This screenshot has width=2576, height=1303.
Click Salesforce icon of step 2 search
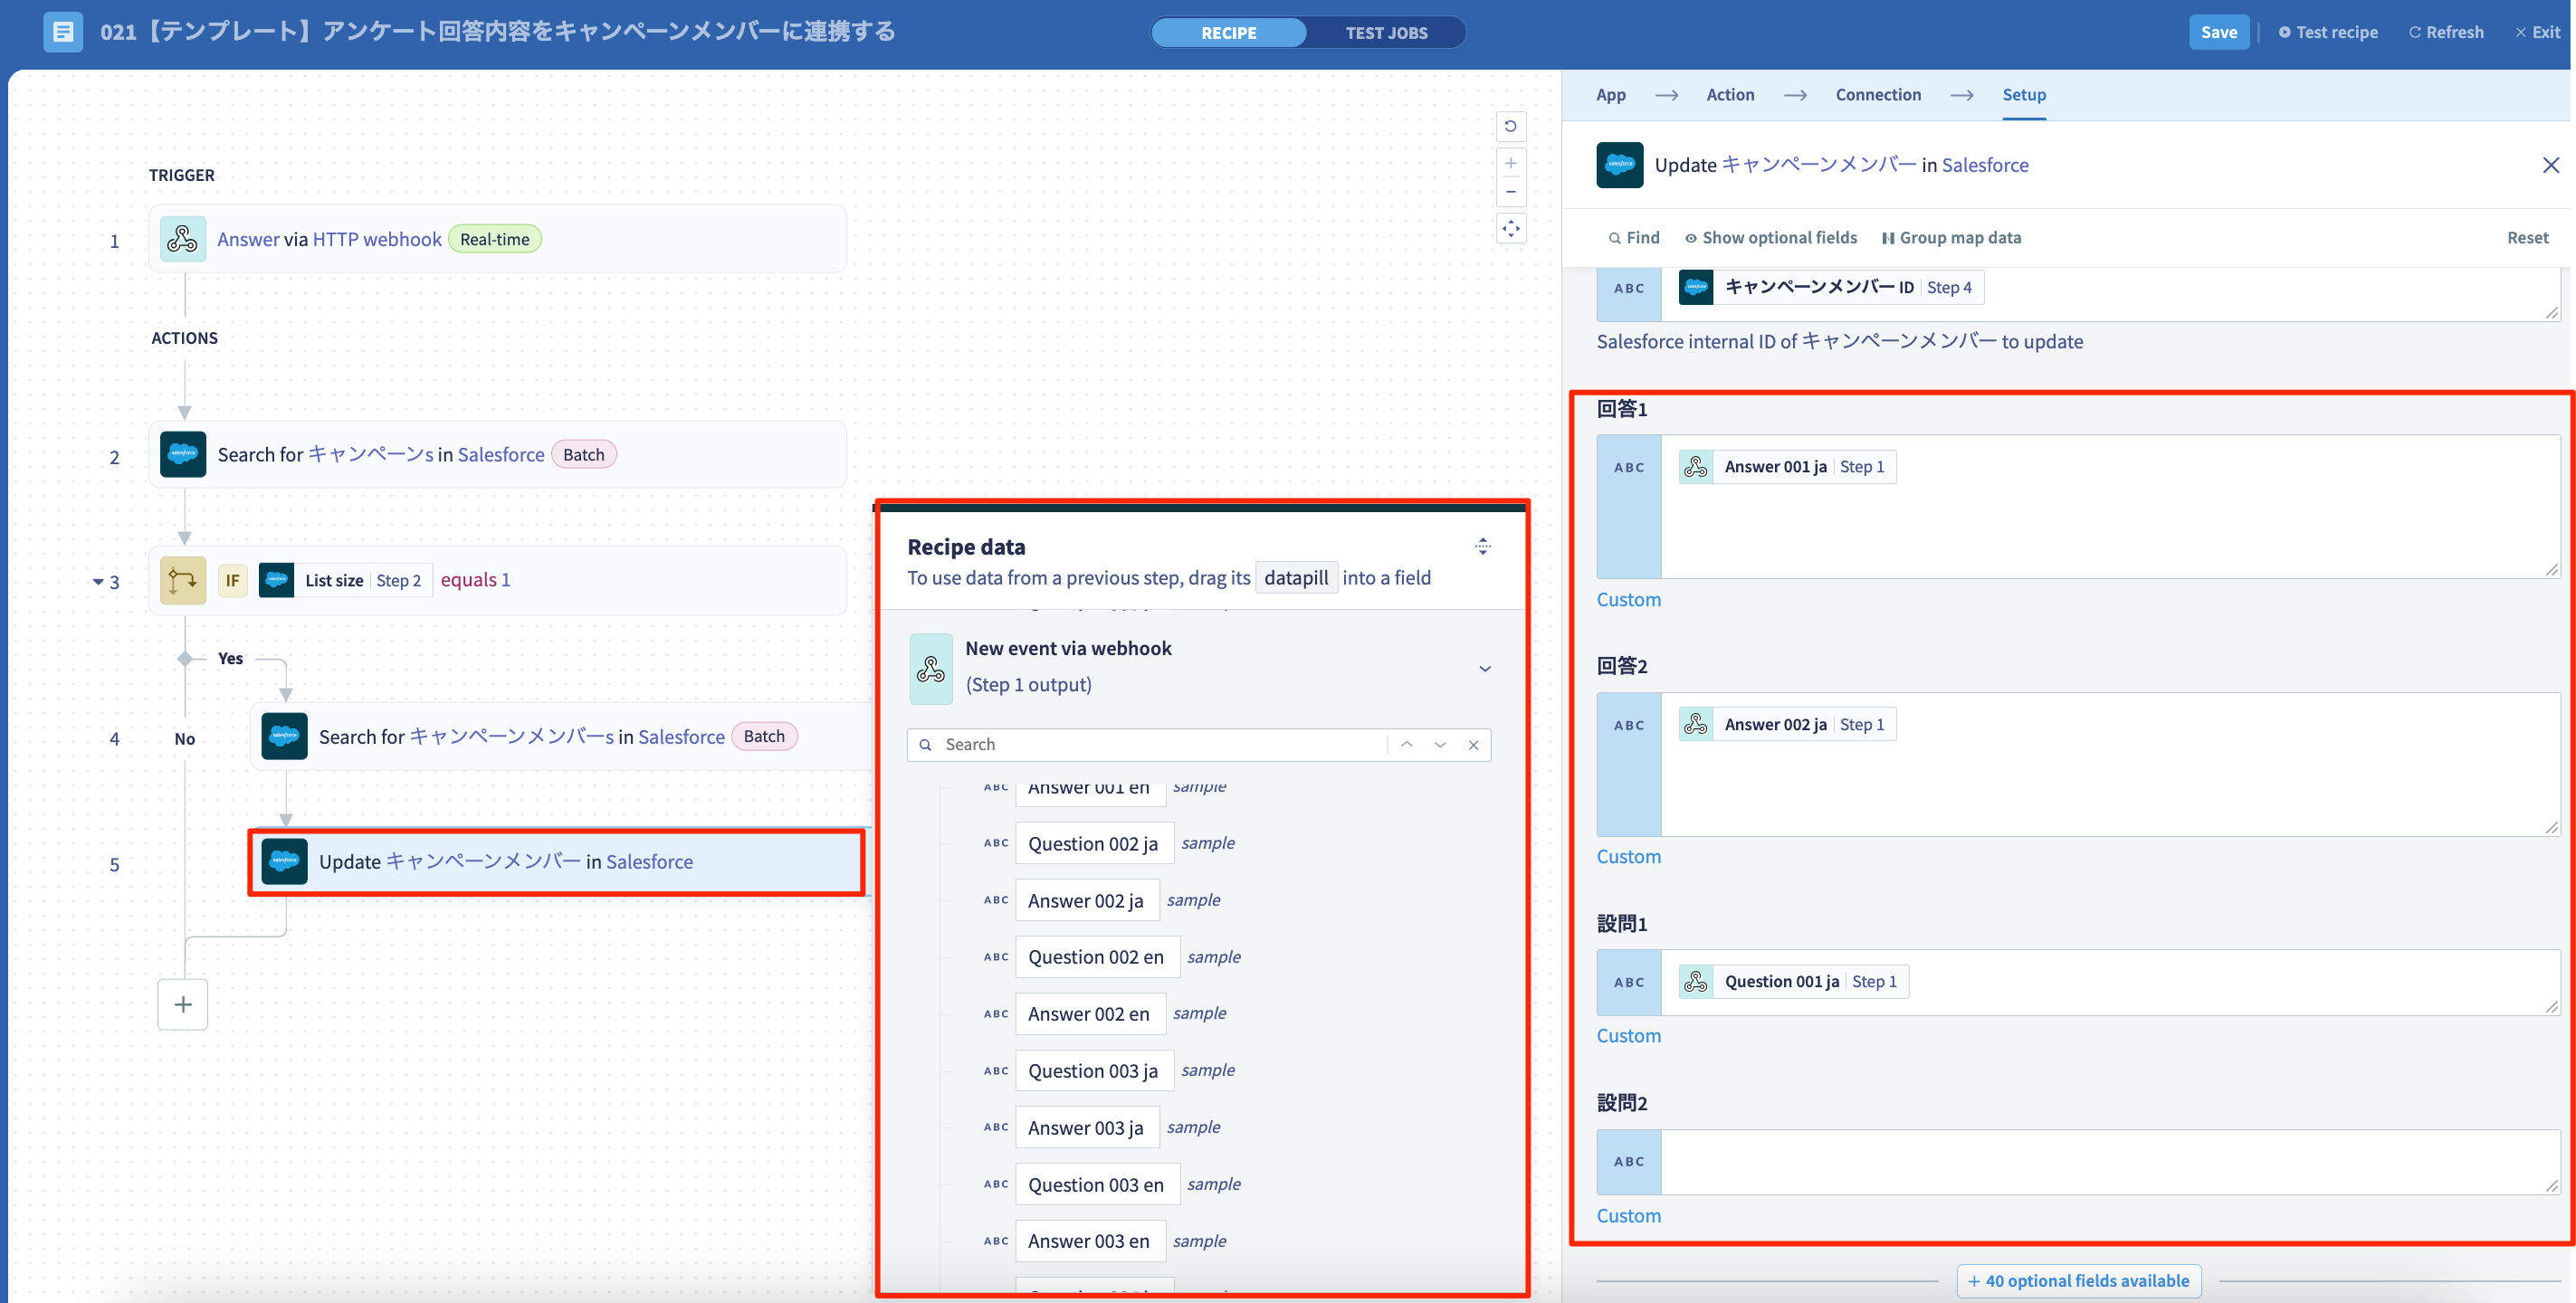(x=183, y=454)
